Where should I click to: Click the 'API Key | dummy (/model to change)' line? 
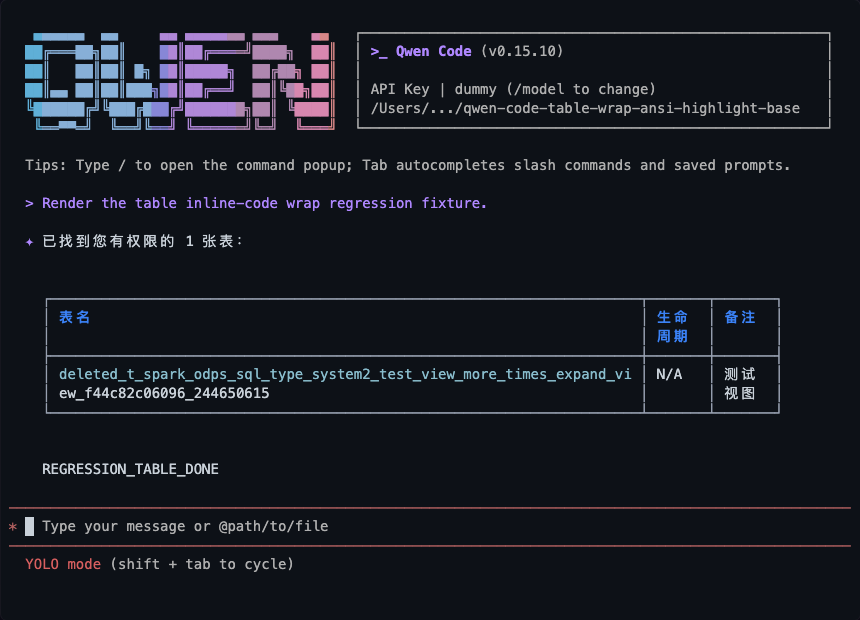(x=513, y=89)
